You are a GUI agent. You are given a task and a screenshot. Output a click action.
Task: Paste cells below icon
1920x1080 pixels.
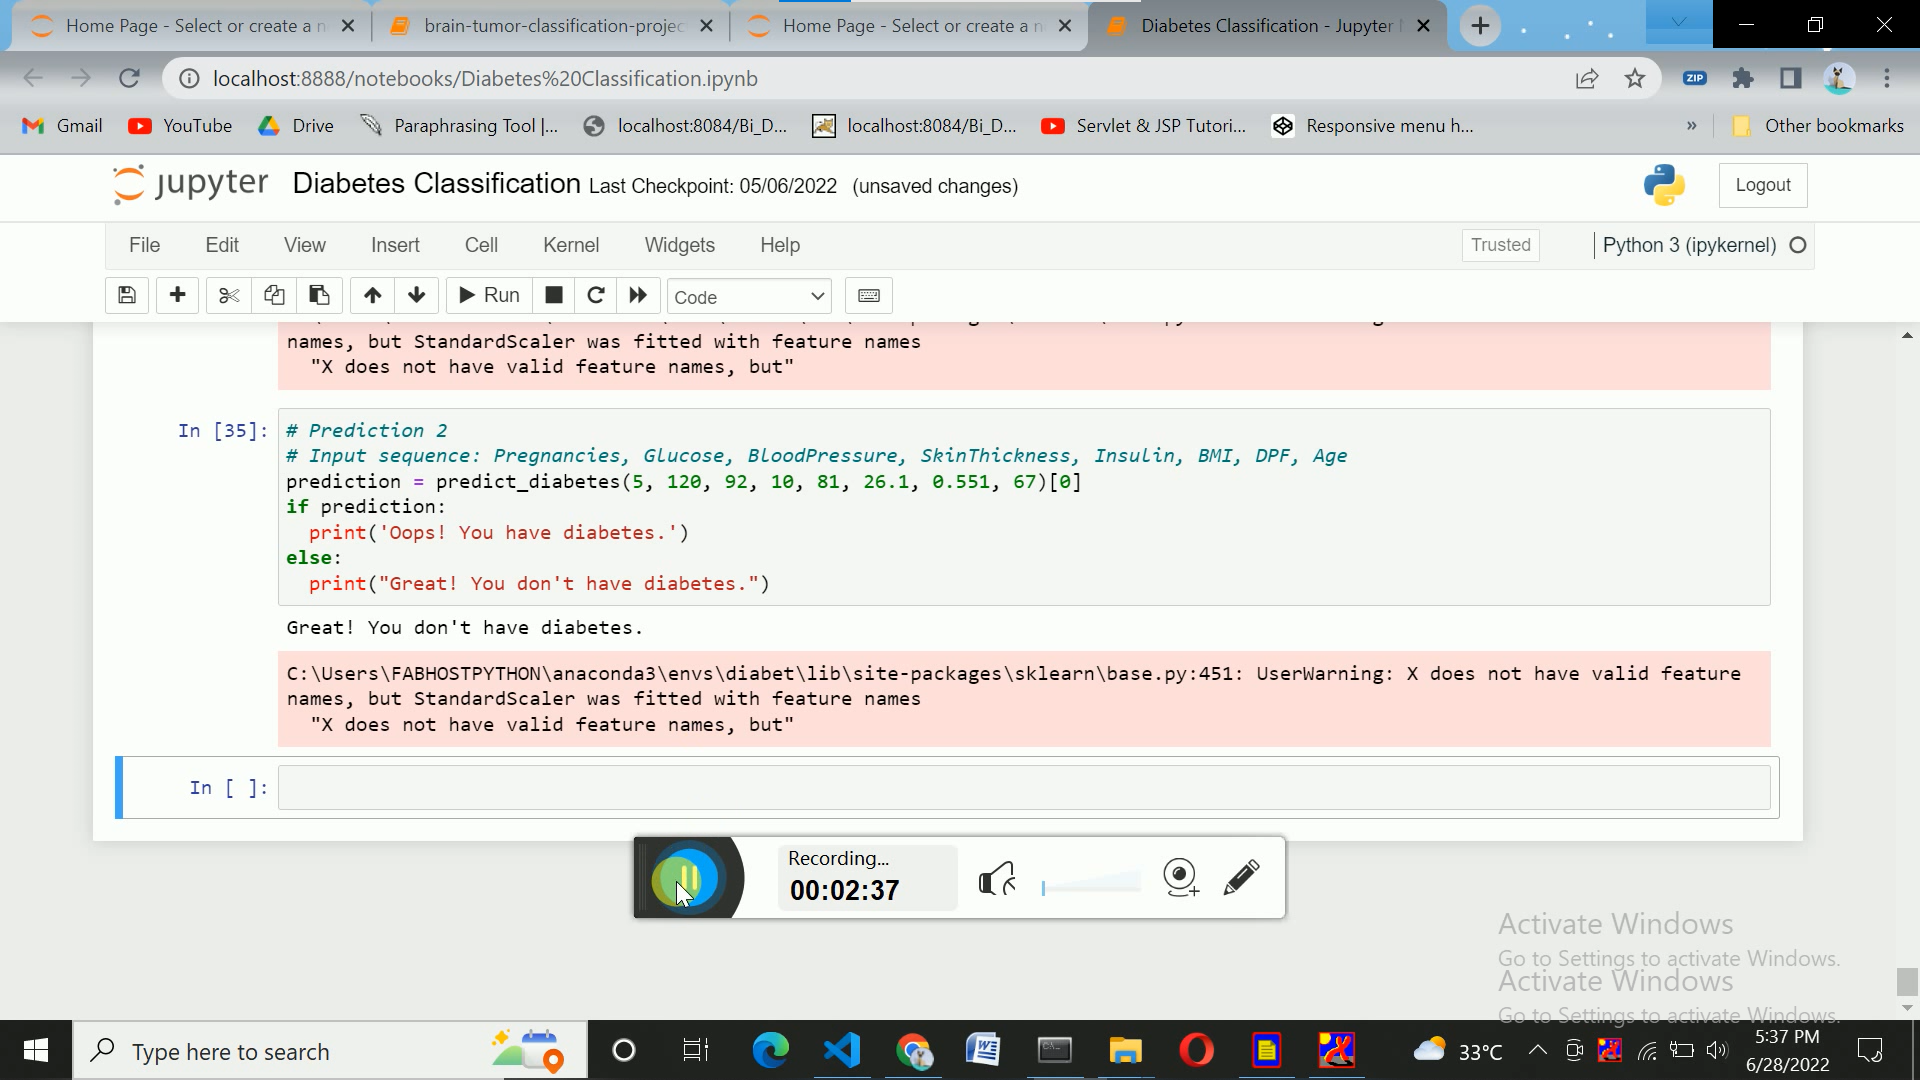click(319, 296)
